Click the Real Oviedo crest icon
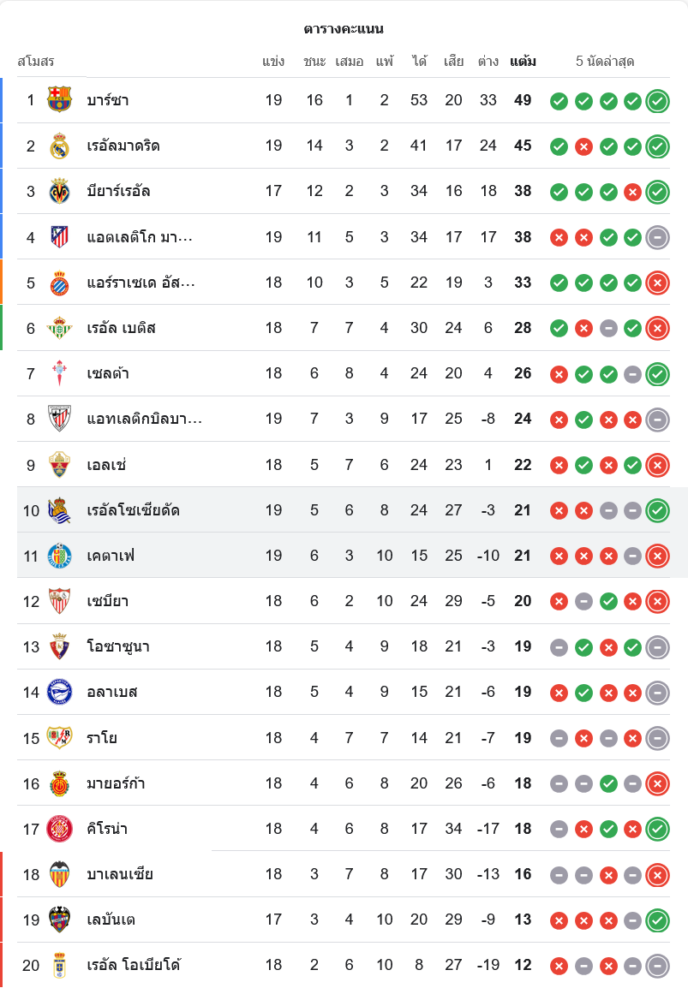688x1000 pixels. pos(60,966)
